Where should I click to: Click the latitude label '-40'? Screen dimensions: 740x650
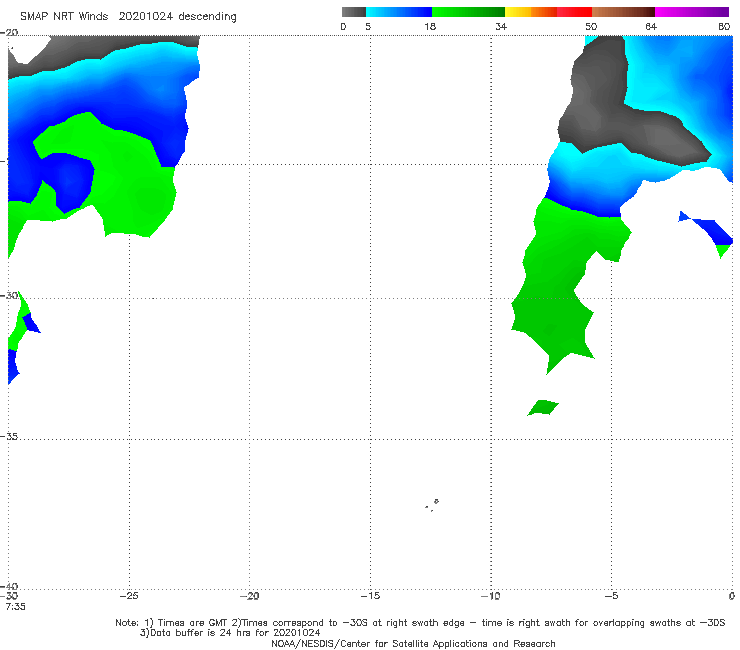[x=9, y=586]
